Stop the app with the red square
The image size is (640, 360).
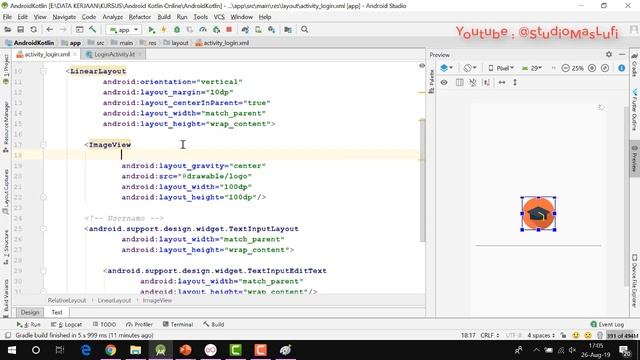click(x=229, y=29)
